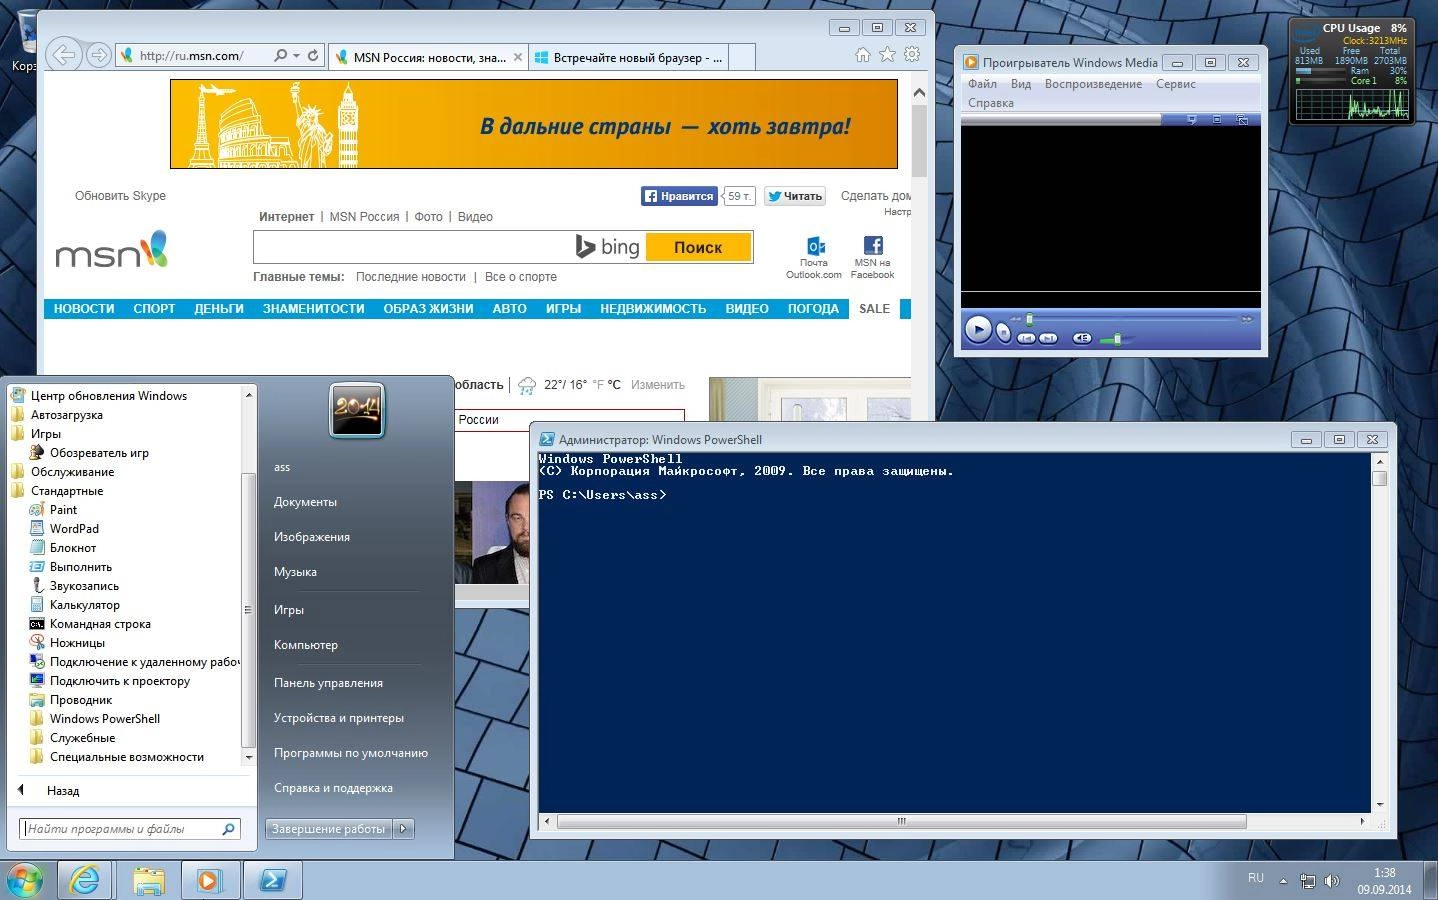Open Обозреватель игр entry

[99, 453]
